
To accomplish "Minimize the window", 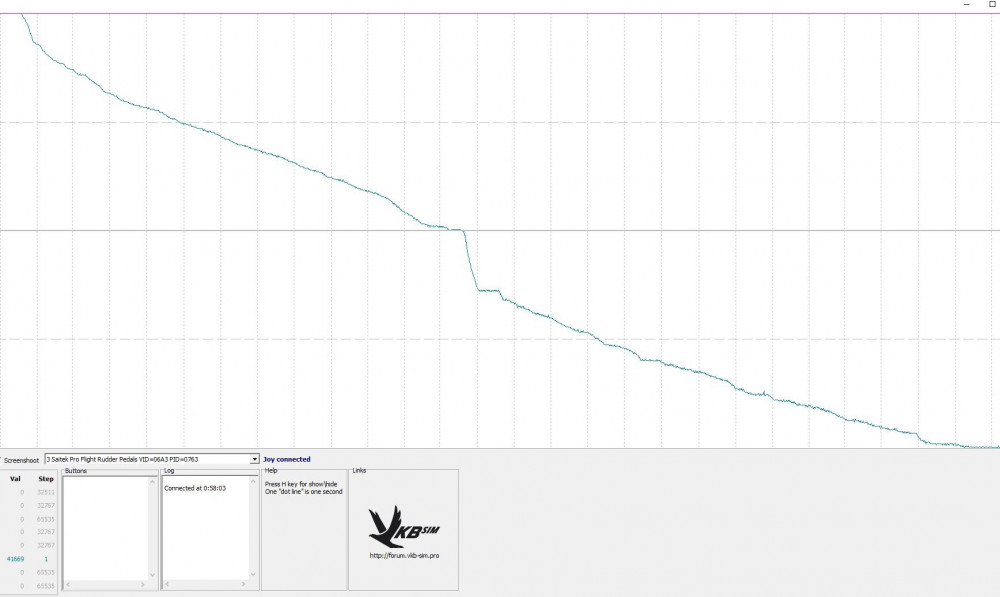I will tap(966, 4).
